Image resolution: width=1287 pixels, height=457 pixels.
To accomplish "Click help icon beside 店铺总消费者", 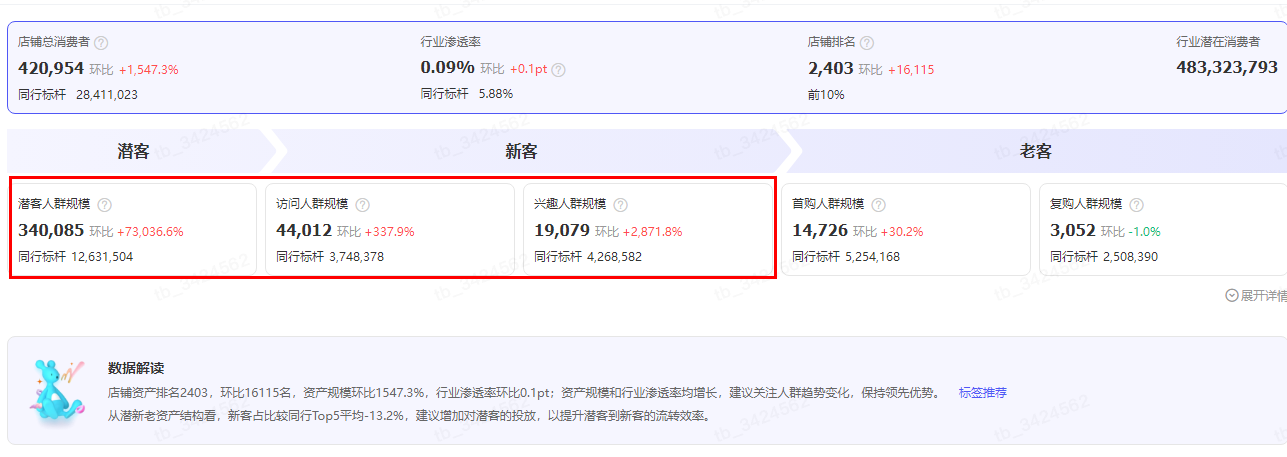I will [x=101, y=43].
